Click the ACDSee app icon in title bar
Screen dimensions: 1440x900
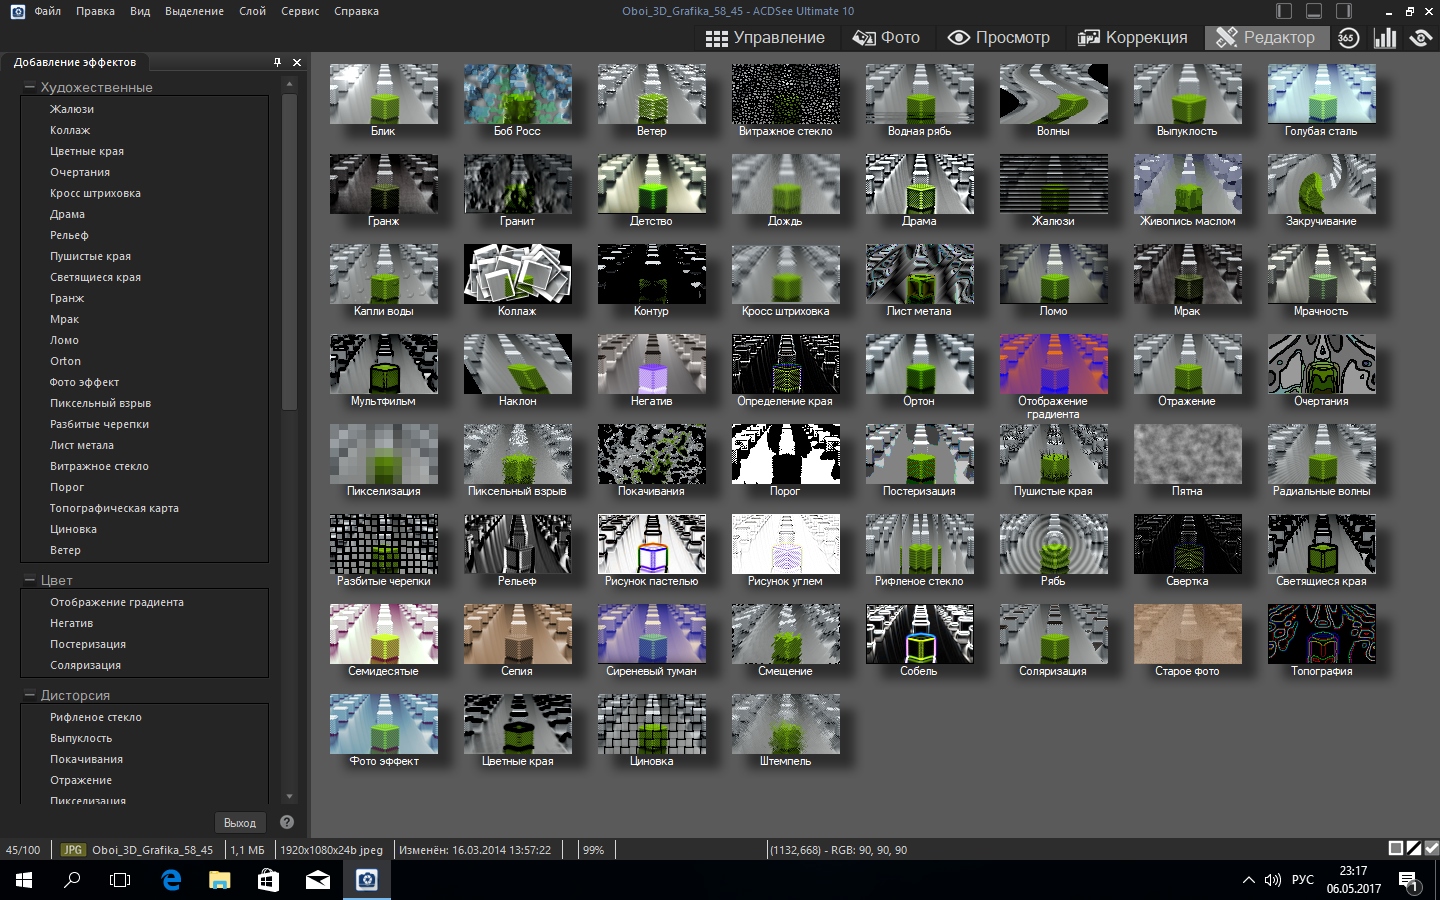(17, 11)
